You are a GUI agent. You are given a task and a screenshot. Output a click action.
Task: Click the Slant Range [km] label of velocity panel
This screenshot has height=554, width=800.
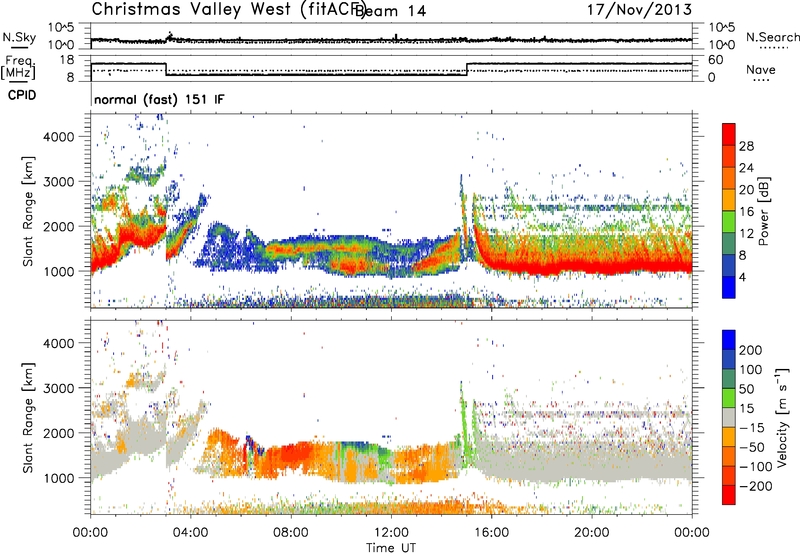point(28,417)
